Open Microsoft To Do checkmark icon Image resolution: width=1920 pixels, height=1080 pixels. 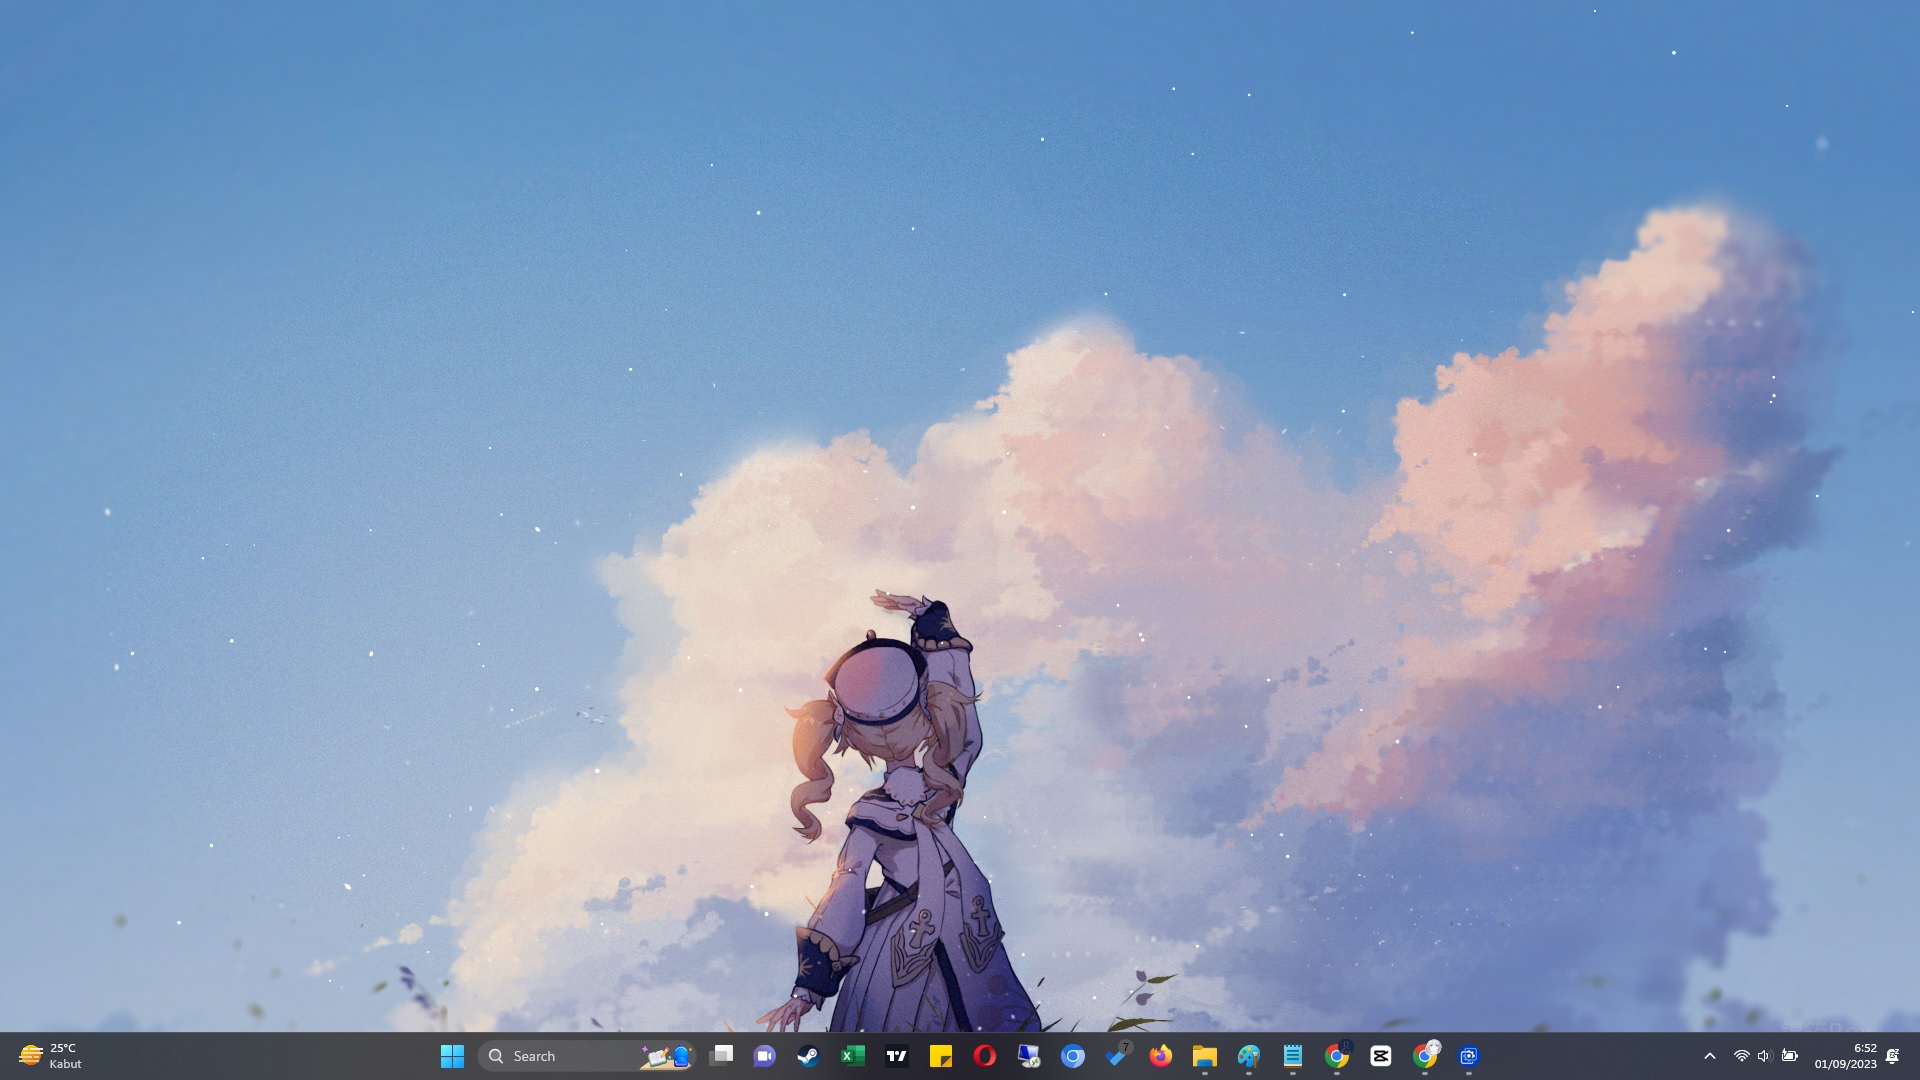(1116, 1056)
